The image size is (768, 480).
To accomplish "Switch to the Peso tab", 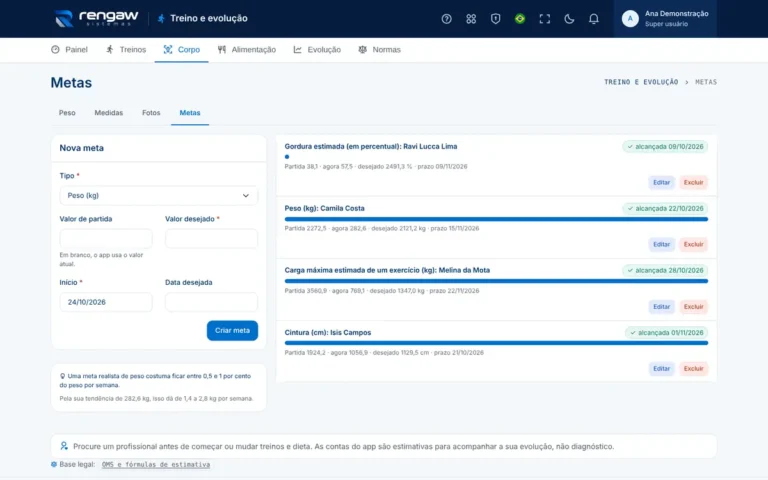I will pyautogui.click(x=67, y=113).
